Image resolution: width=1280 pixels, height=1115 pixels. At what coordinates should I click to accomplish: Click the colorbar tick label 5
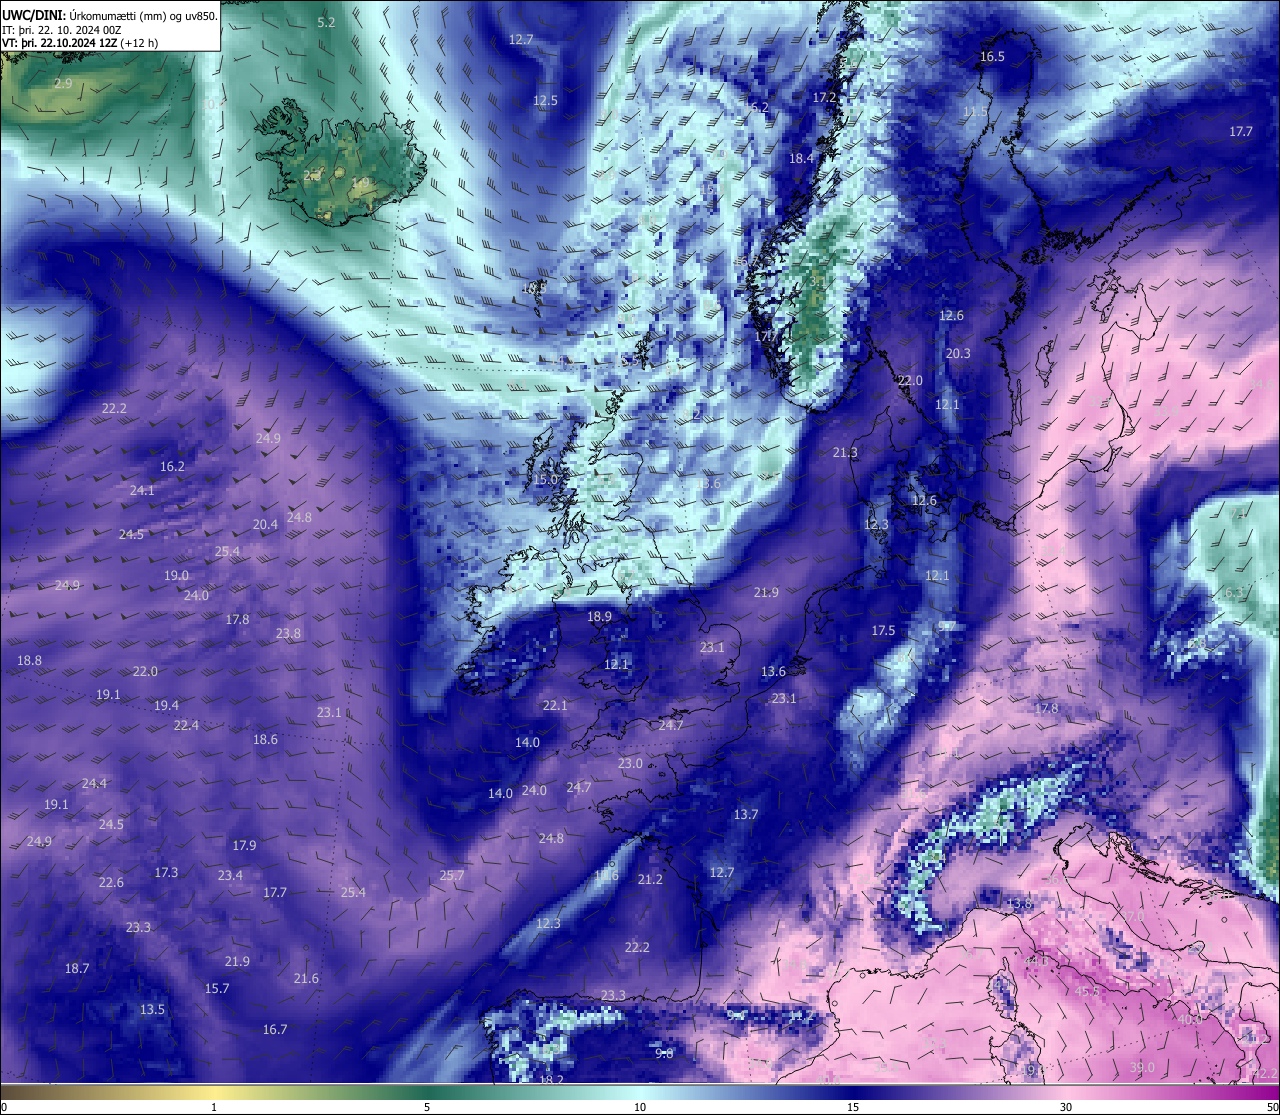click(x=427, y=1107)
